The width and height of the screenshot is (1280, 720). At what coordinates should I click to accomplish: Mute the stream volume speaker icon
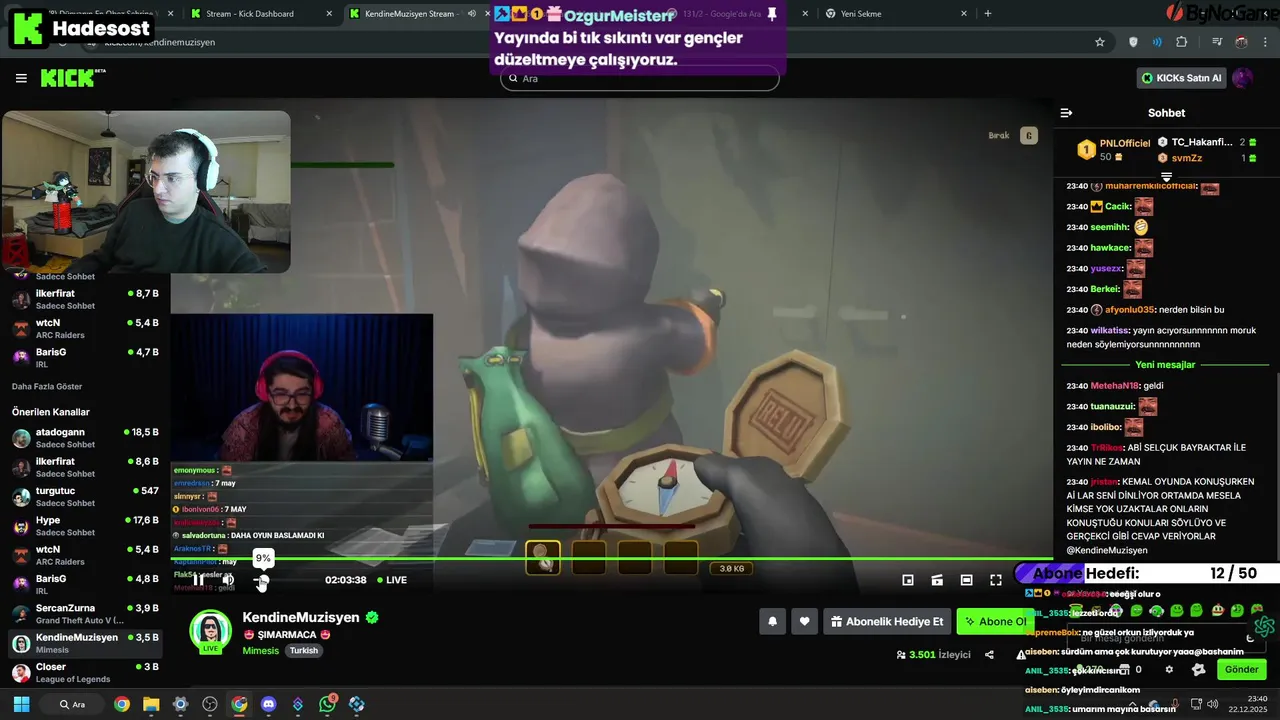[228, 580]
